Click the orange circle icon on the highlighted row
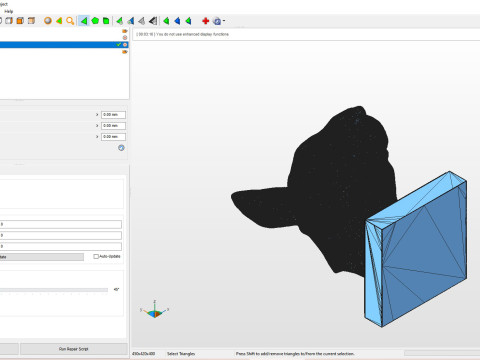The height and width of the screenshot is (360, 480). point(125,44)
